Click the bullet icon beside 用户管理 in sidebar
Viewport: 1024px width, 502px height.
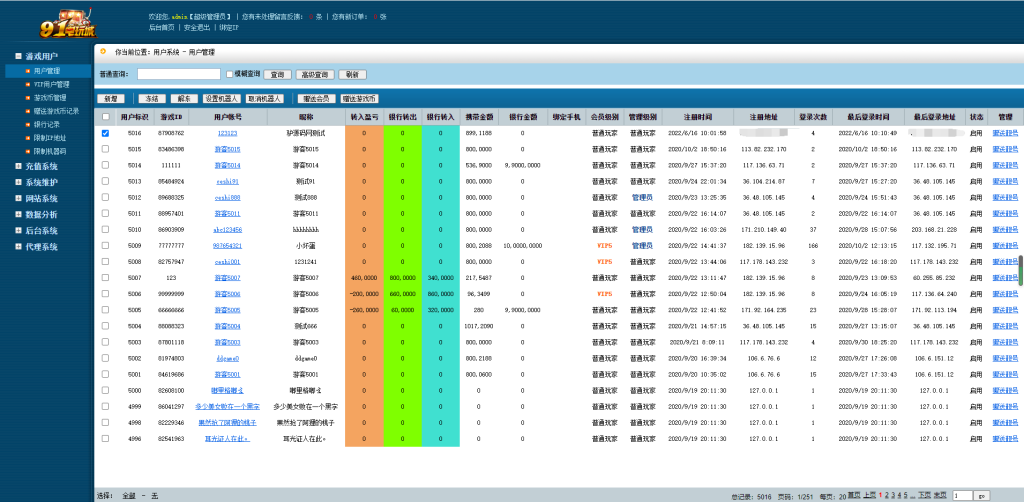(x=29, y=71)
